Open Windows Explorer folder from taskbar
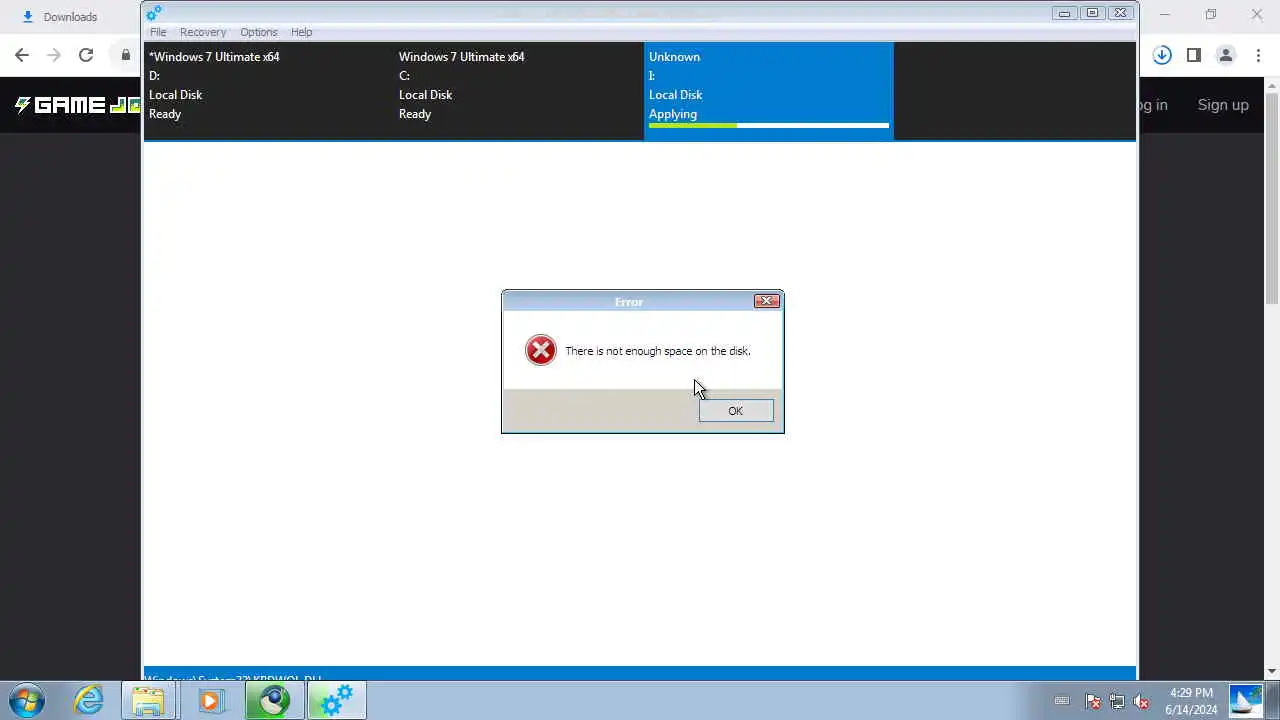Screen dimensions: 1280x720 [x=149, y=700]
